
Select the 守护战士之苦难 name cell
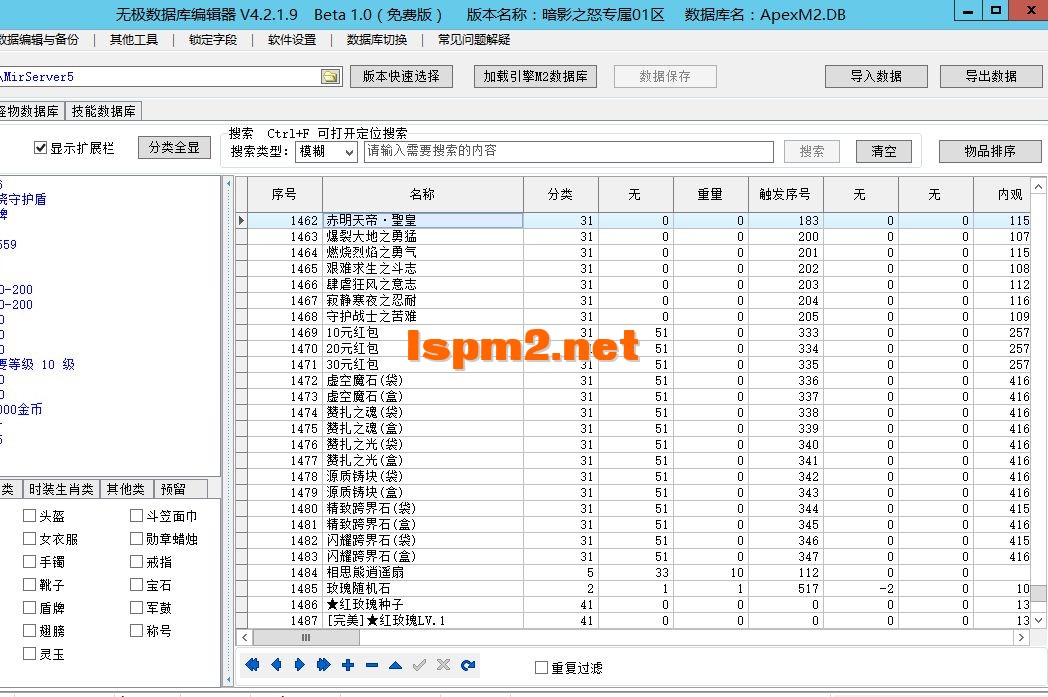(x=422, y=316)
